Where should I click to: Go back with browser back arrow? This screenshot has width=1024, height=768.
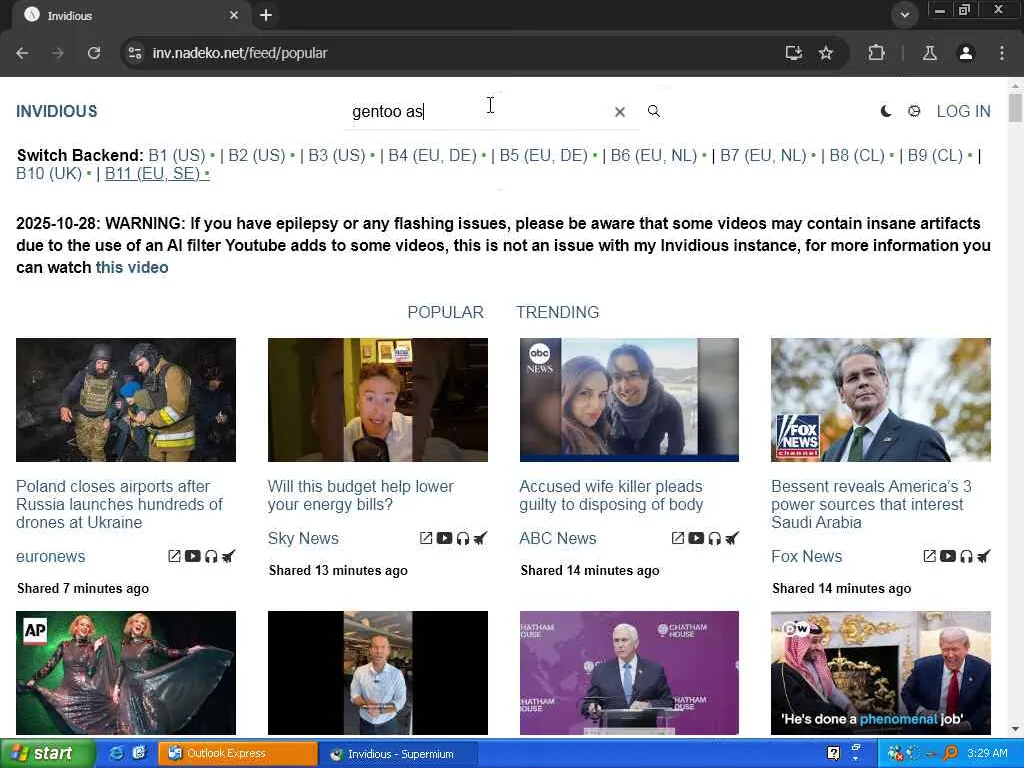click(x=22, y=53)
